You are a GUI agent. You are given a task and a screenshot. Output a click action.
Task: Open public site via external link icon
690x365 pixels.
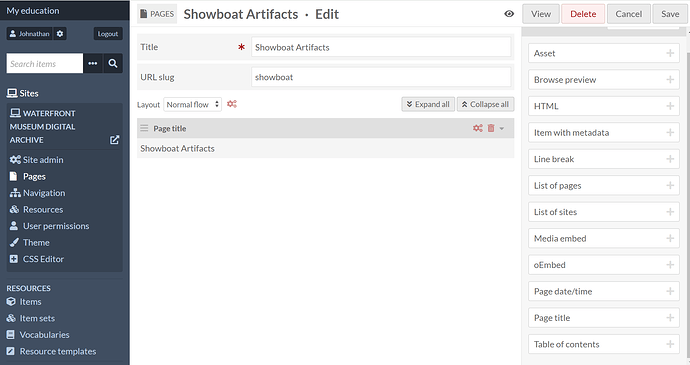[114, 140]
